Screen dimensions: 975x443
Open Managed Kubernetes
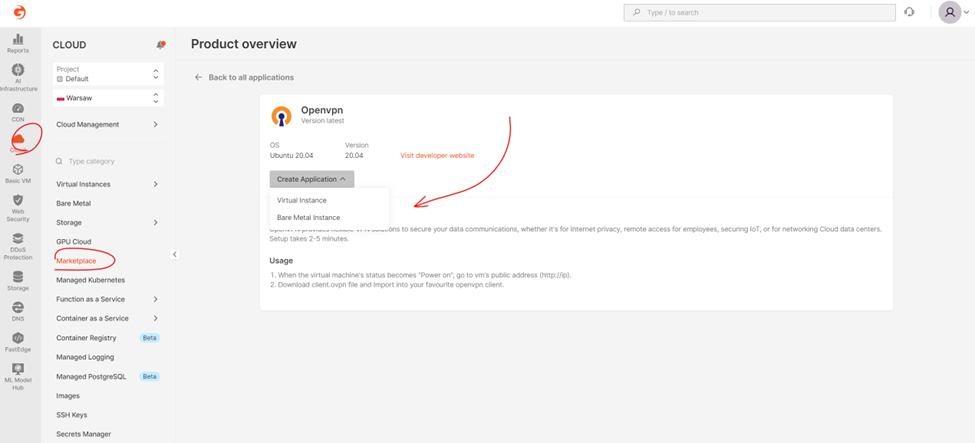90,280
